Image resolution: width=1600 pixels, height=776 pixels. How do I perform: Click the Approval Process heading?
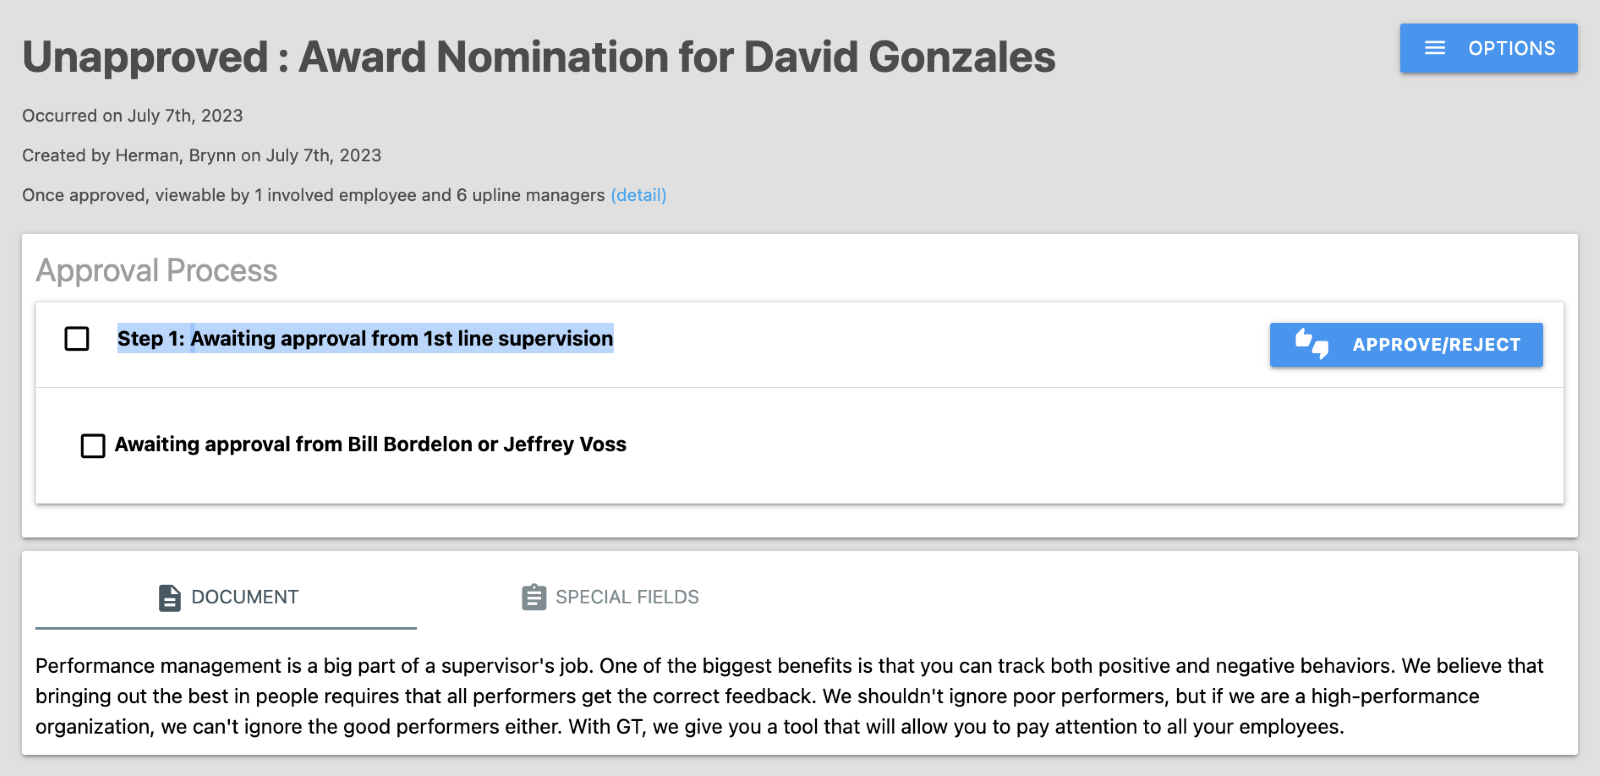[x=157, y=271]
